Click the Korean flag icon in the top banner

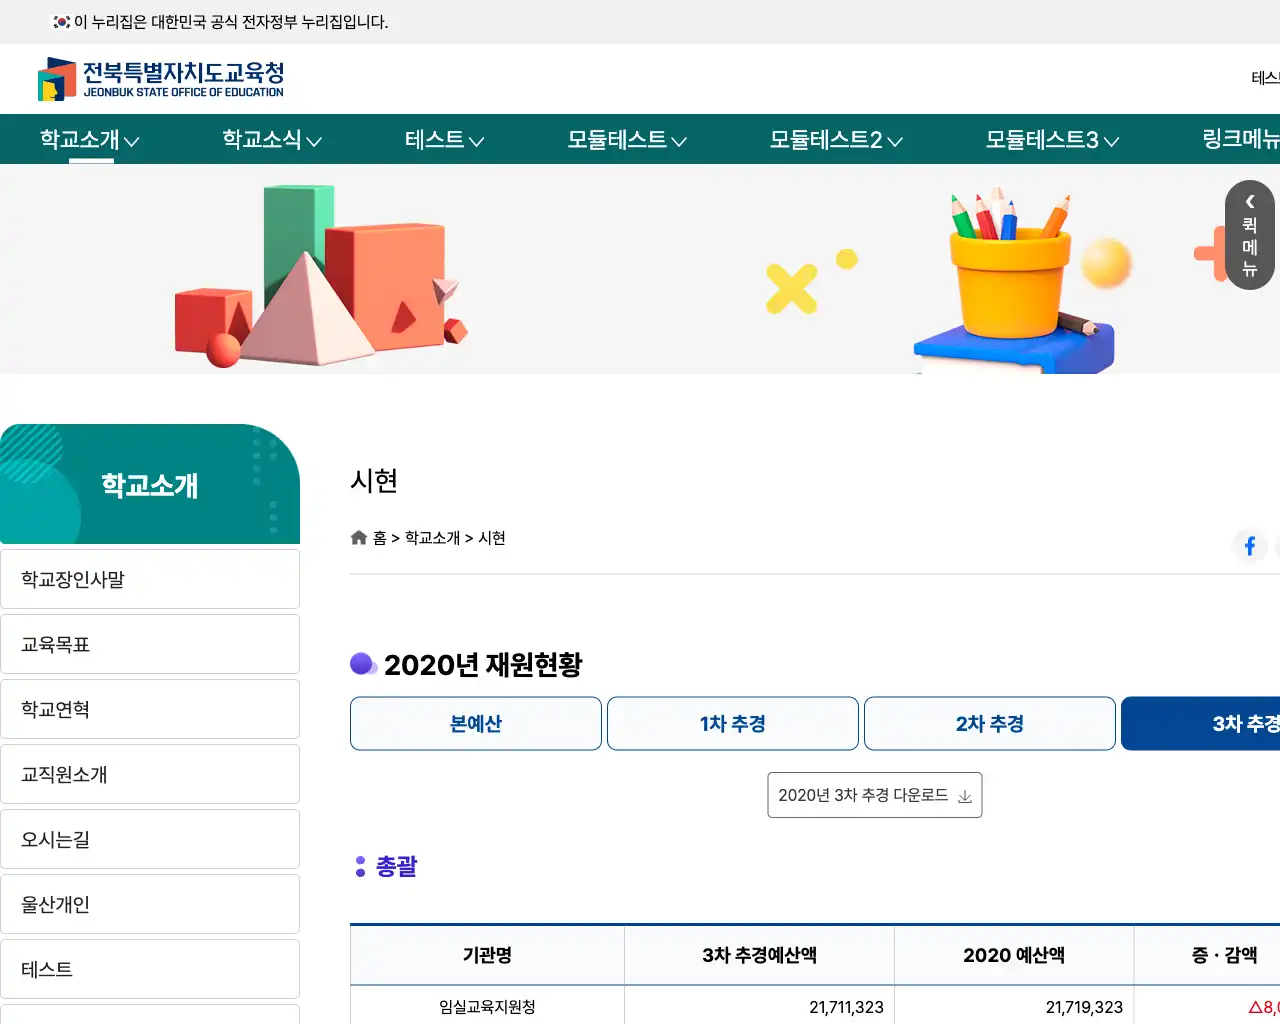pos(62,21)
